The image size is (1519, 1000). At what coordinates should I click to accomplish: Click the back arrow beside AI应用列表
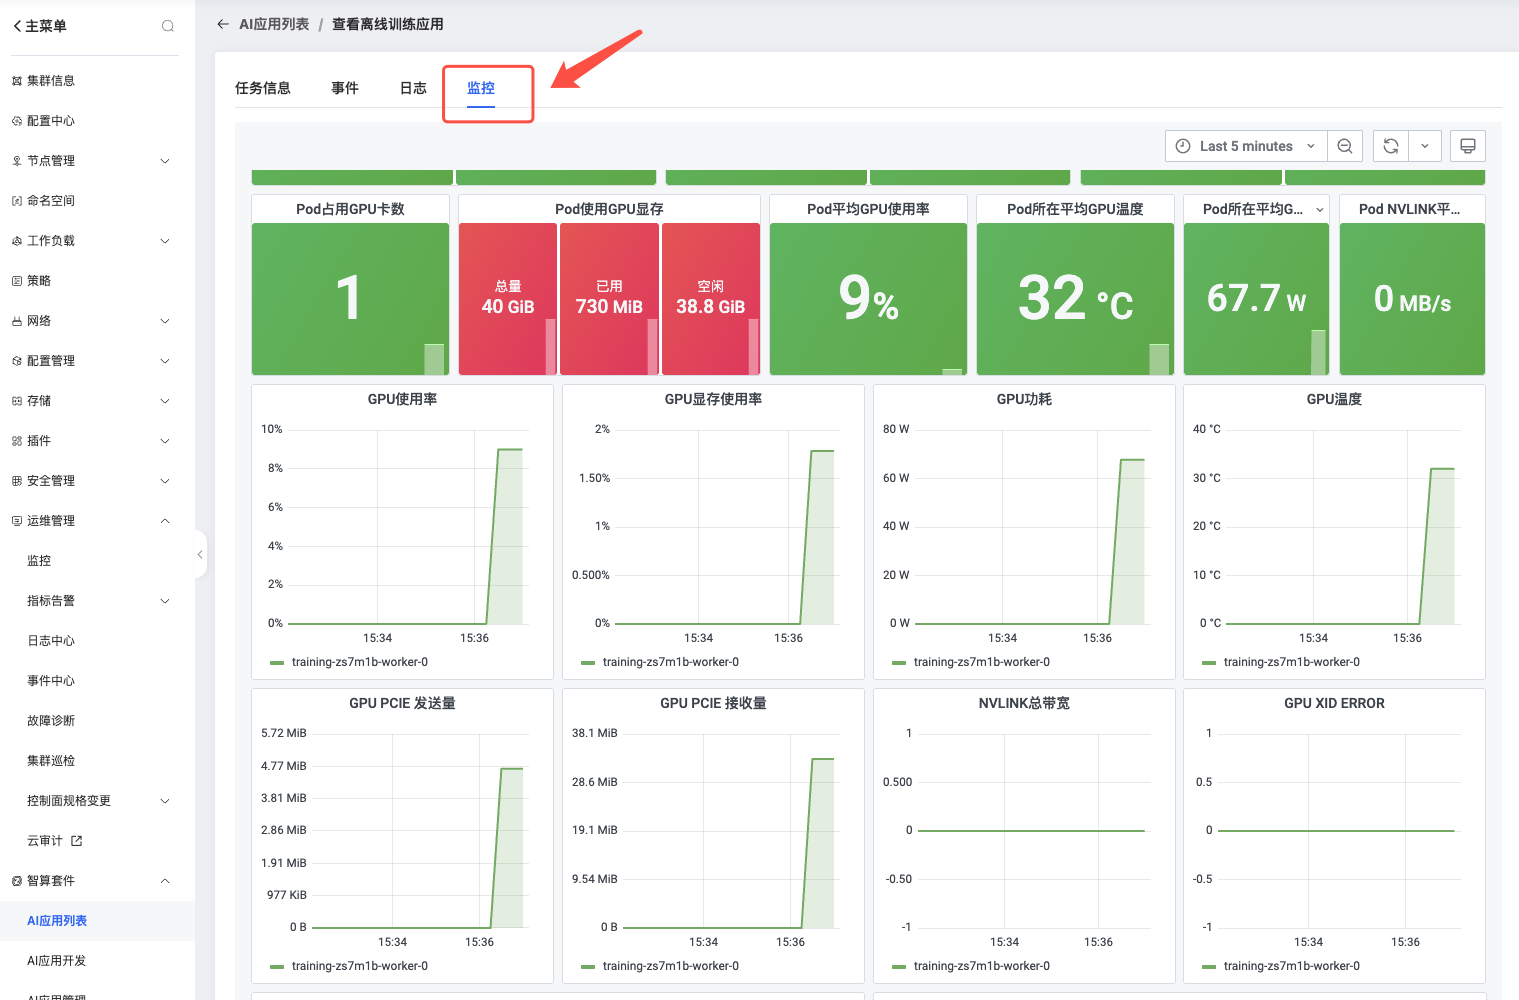pos(223,24)
